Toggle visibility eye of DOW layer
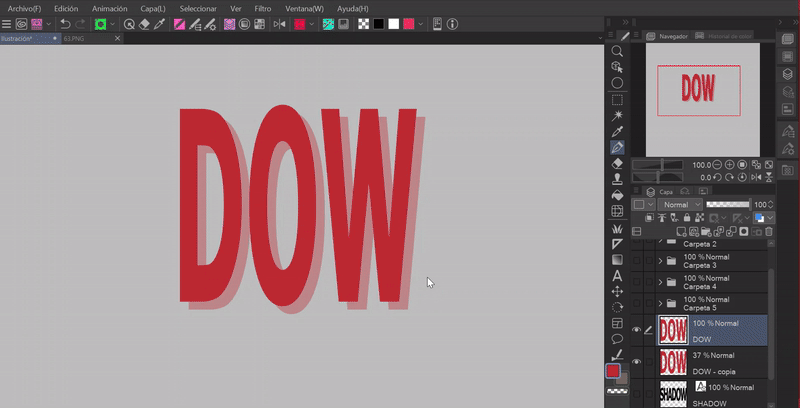This screenshot has height=408, width=800. pyautogui.click(x=636, y=330)
